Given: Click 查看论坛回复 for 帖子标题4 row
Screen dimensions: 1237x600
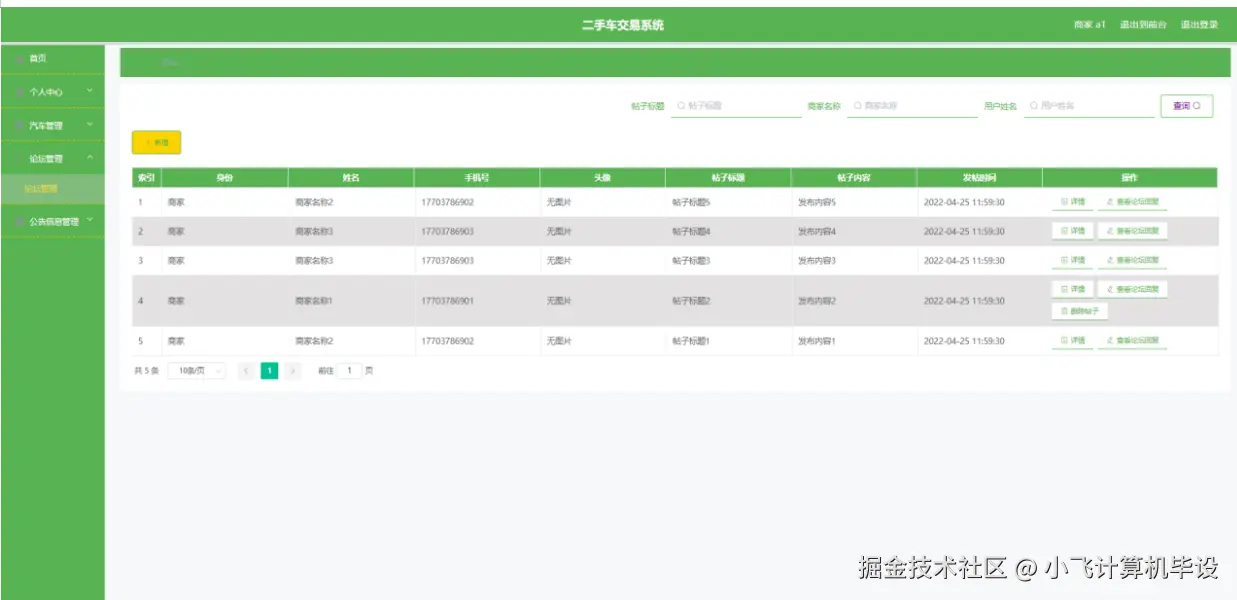Looking at the screenshot, I should [x=1132, y=231].
